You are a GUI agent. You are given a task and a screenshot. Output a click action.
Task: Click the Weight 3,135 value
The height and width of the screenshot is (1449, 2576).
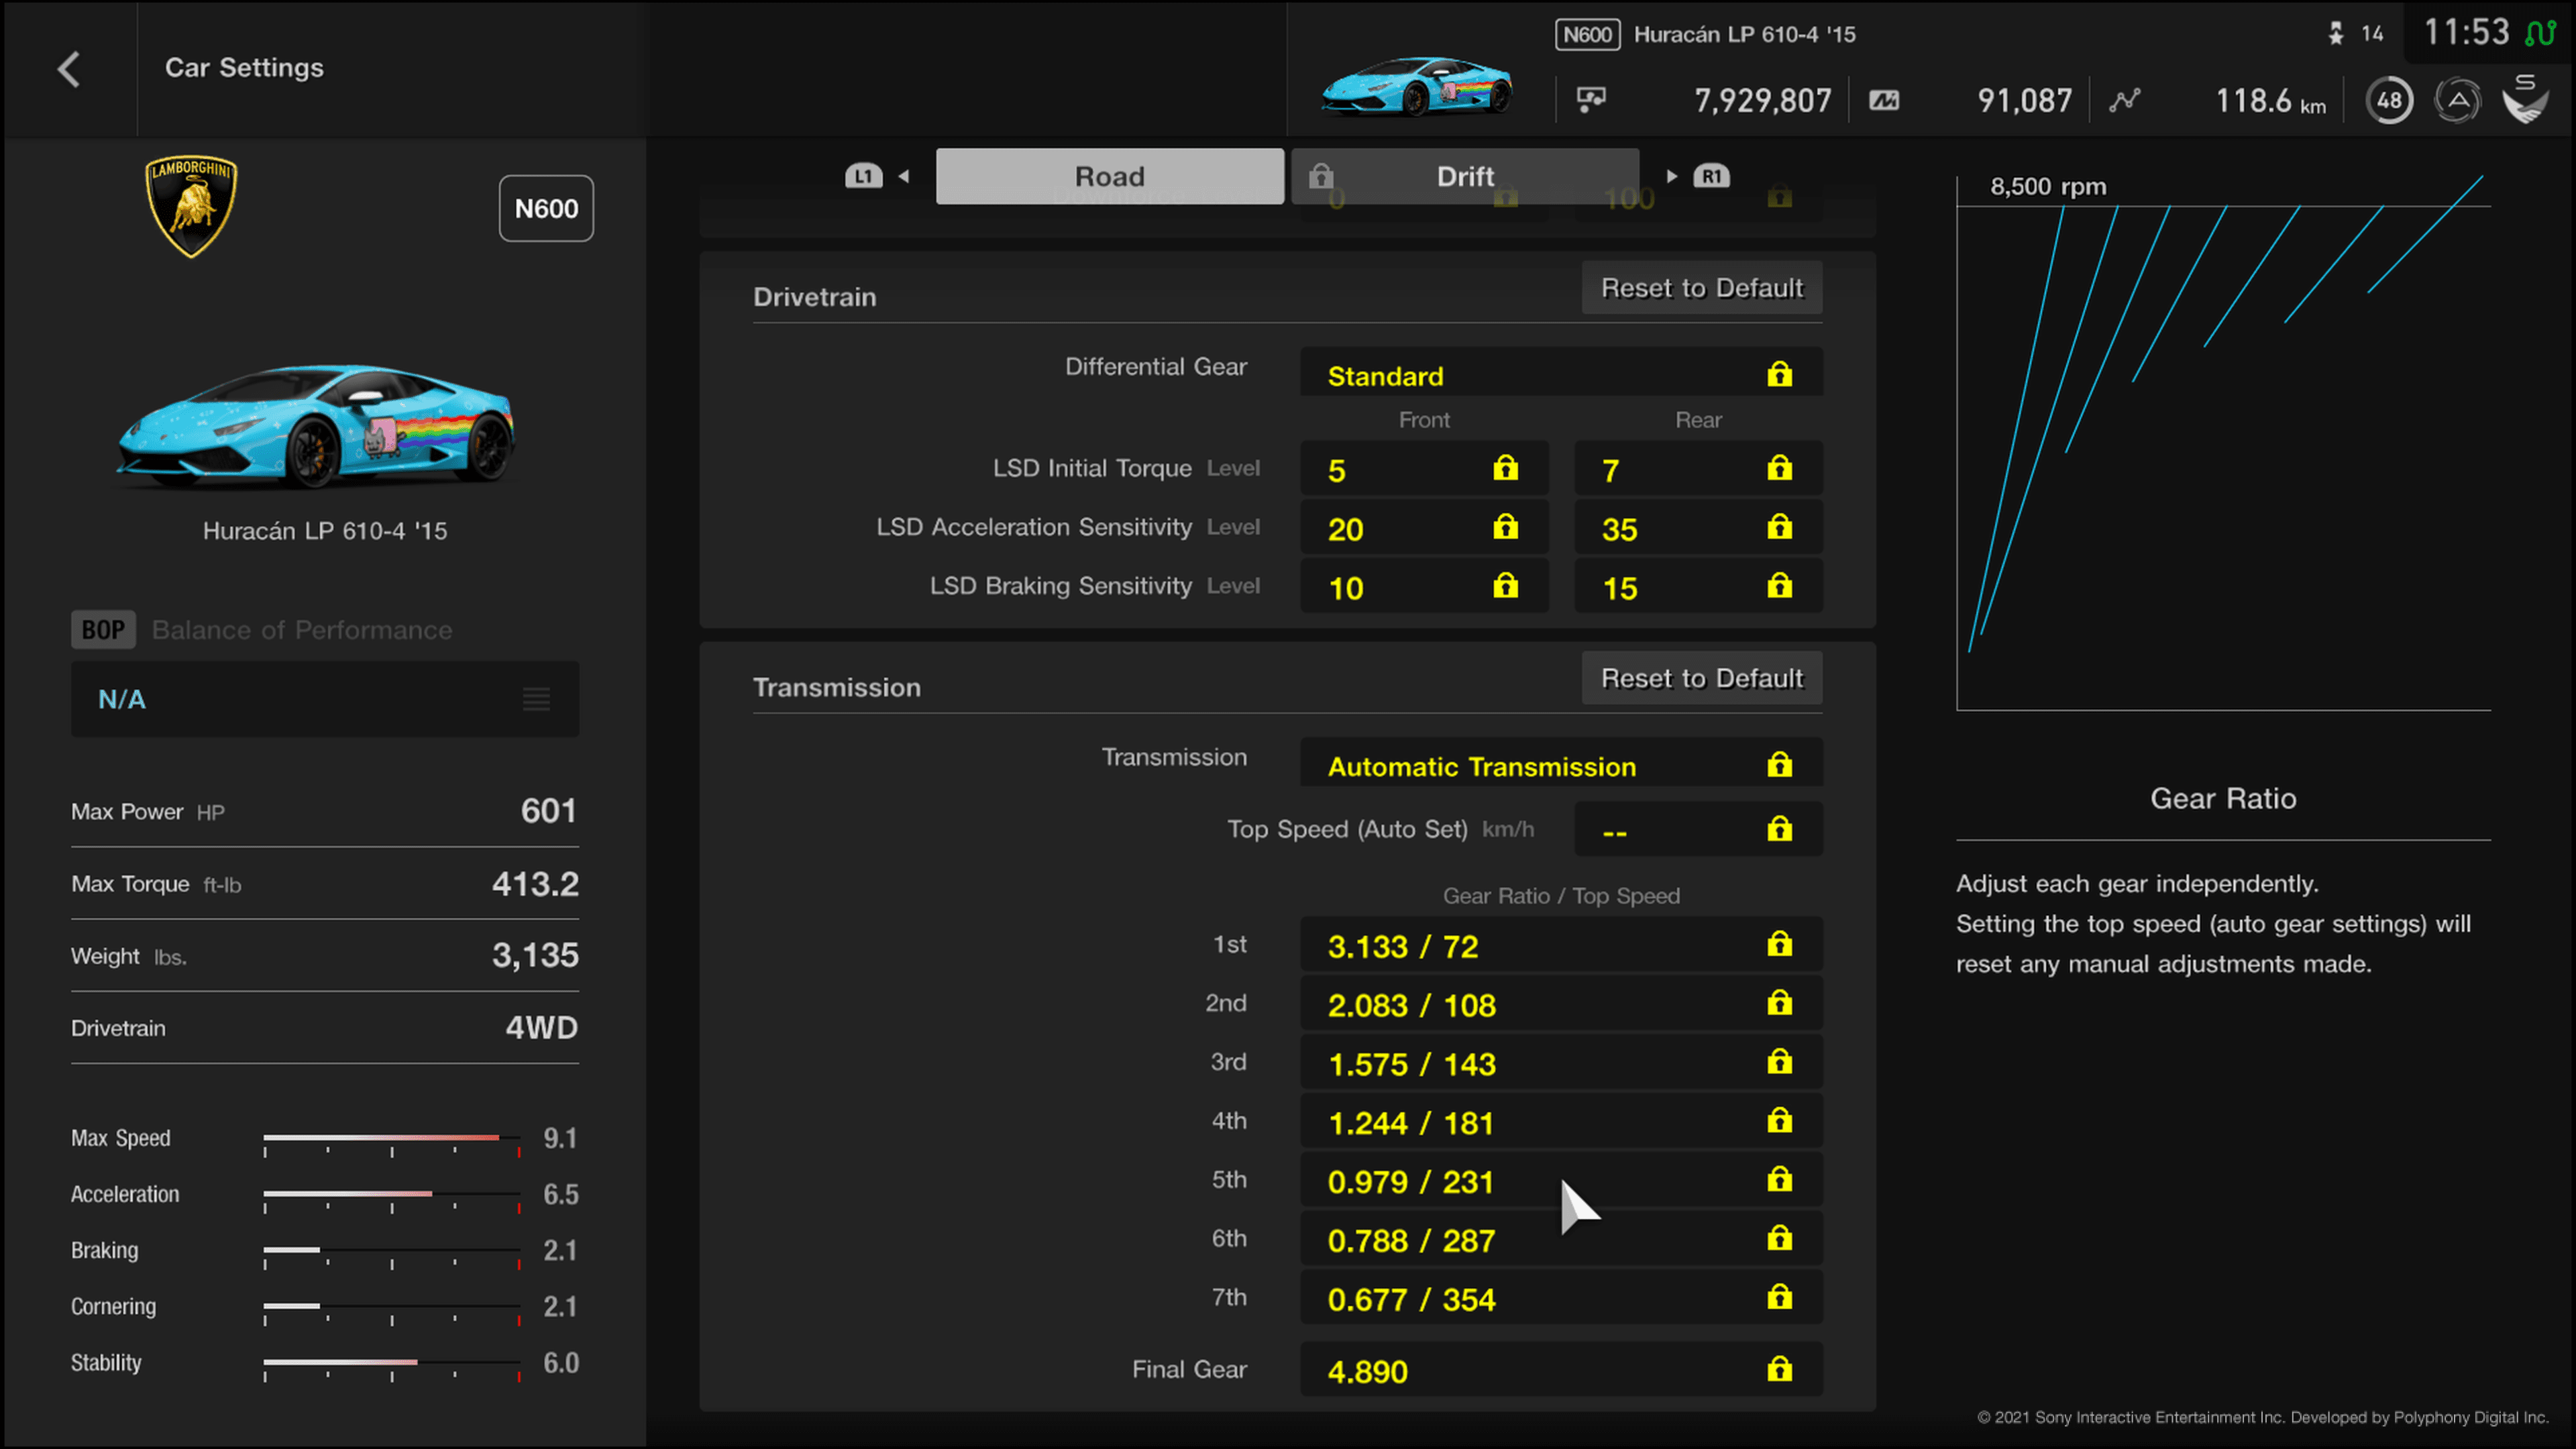(535, 956)
